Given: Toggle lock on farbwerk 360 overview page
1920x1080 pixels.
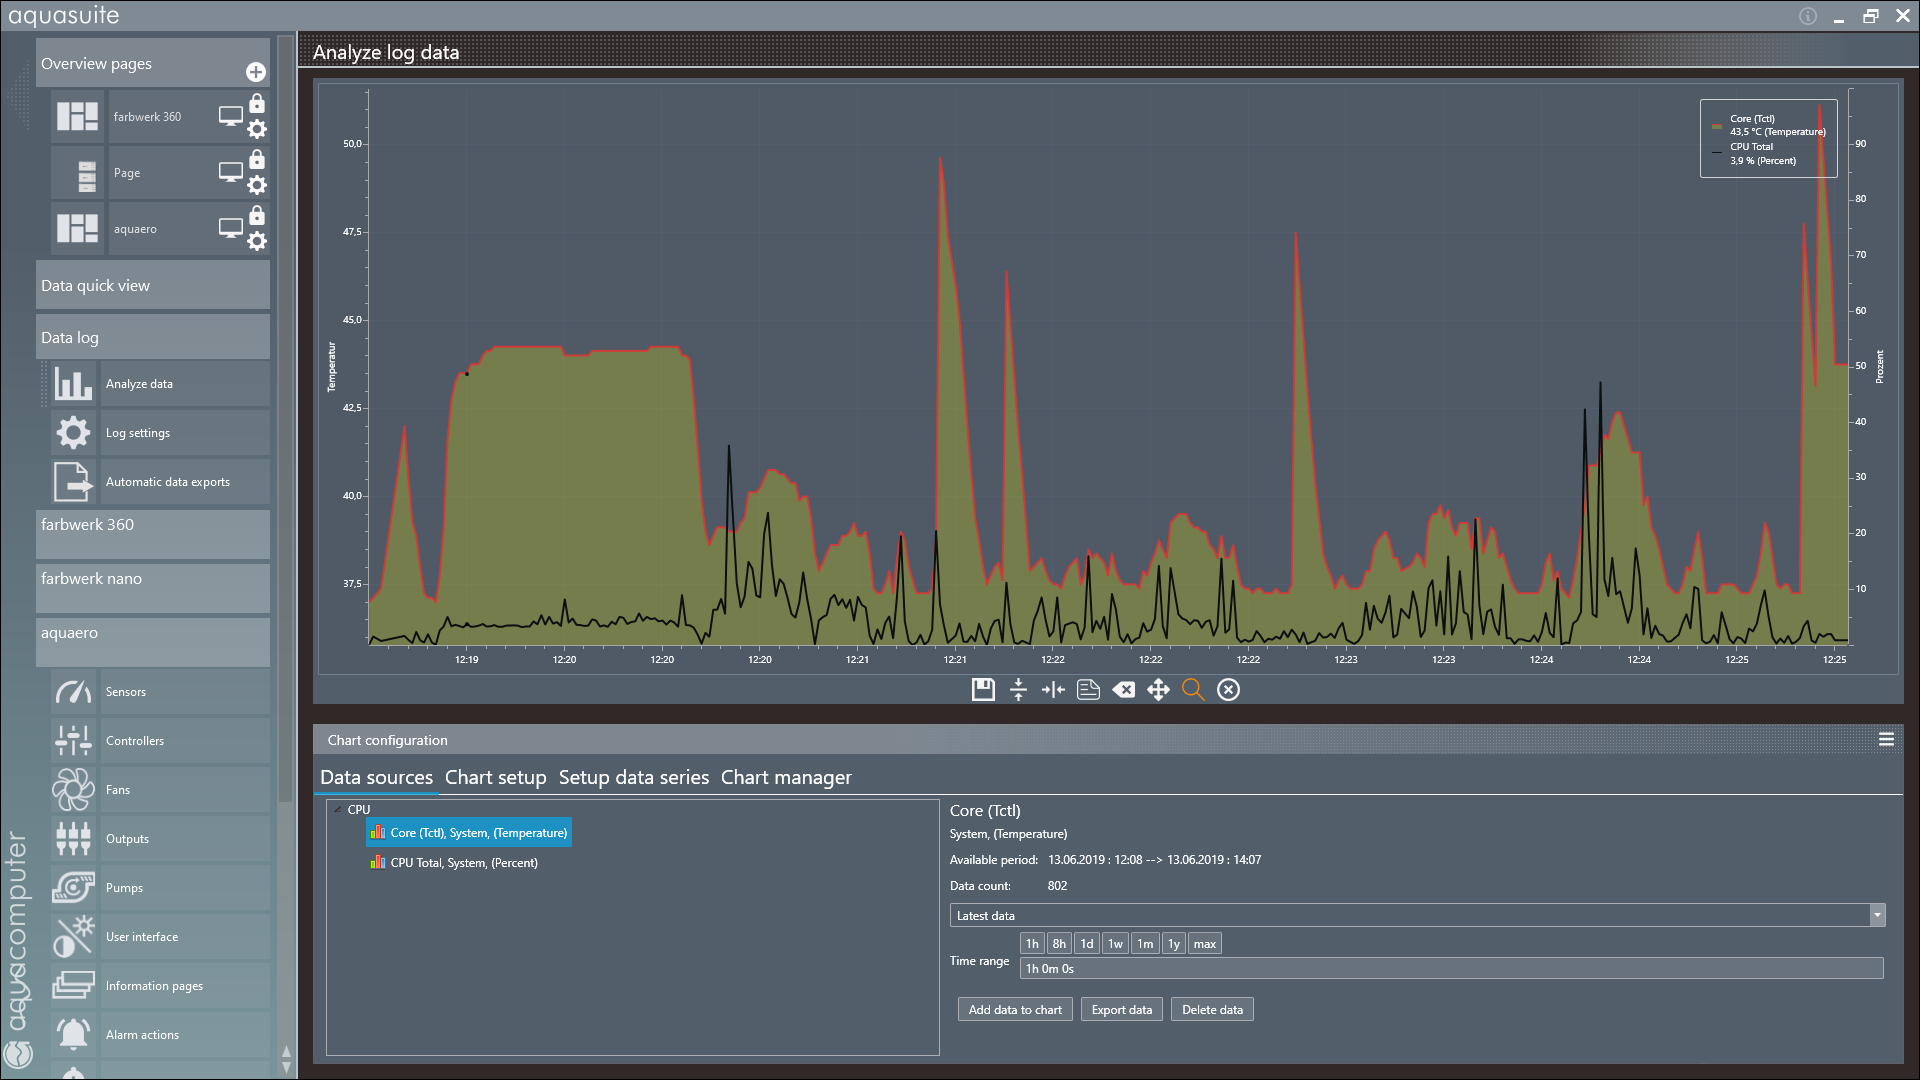Looking at the screenshot, I should 257,104.
